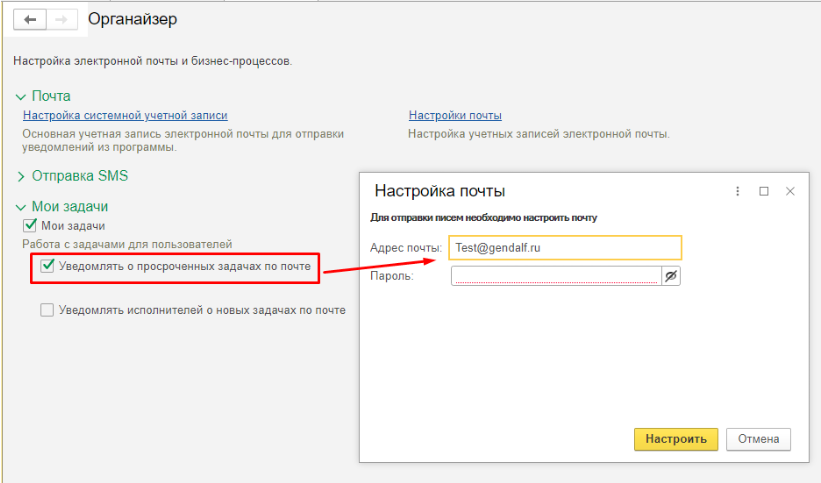Click the forward arrow navigation button
821x483 pixels.
tap(61, 19)
